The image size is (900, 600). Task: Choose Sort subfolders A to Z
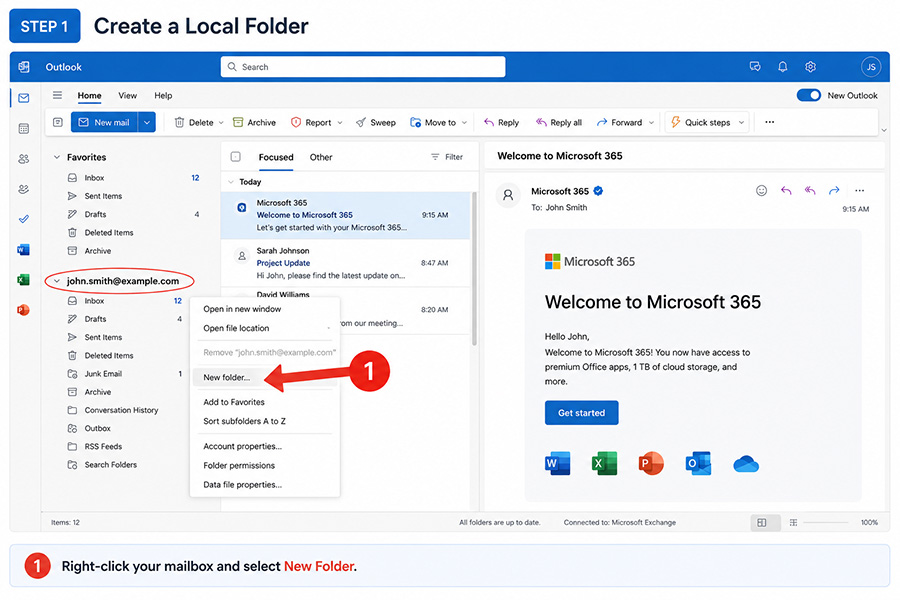265,421
